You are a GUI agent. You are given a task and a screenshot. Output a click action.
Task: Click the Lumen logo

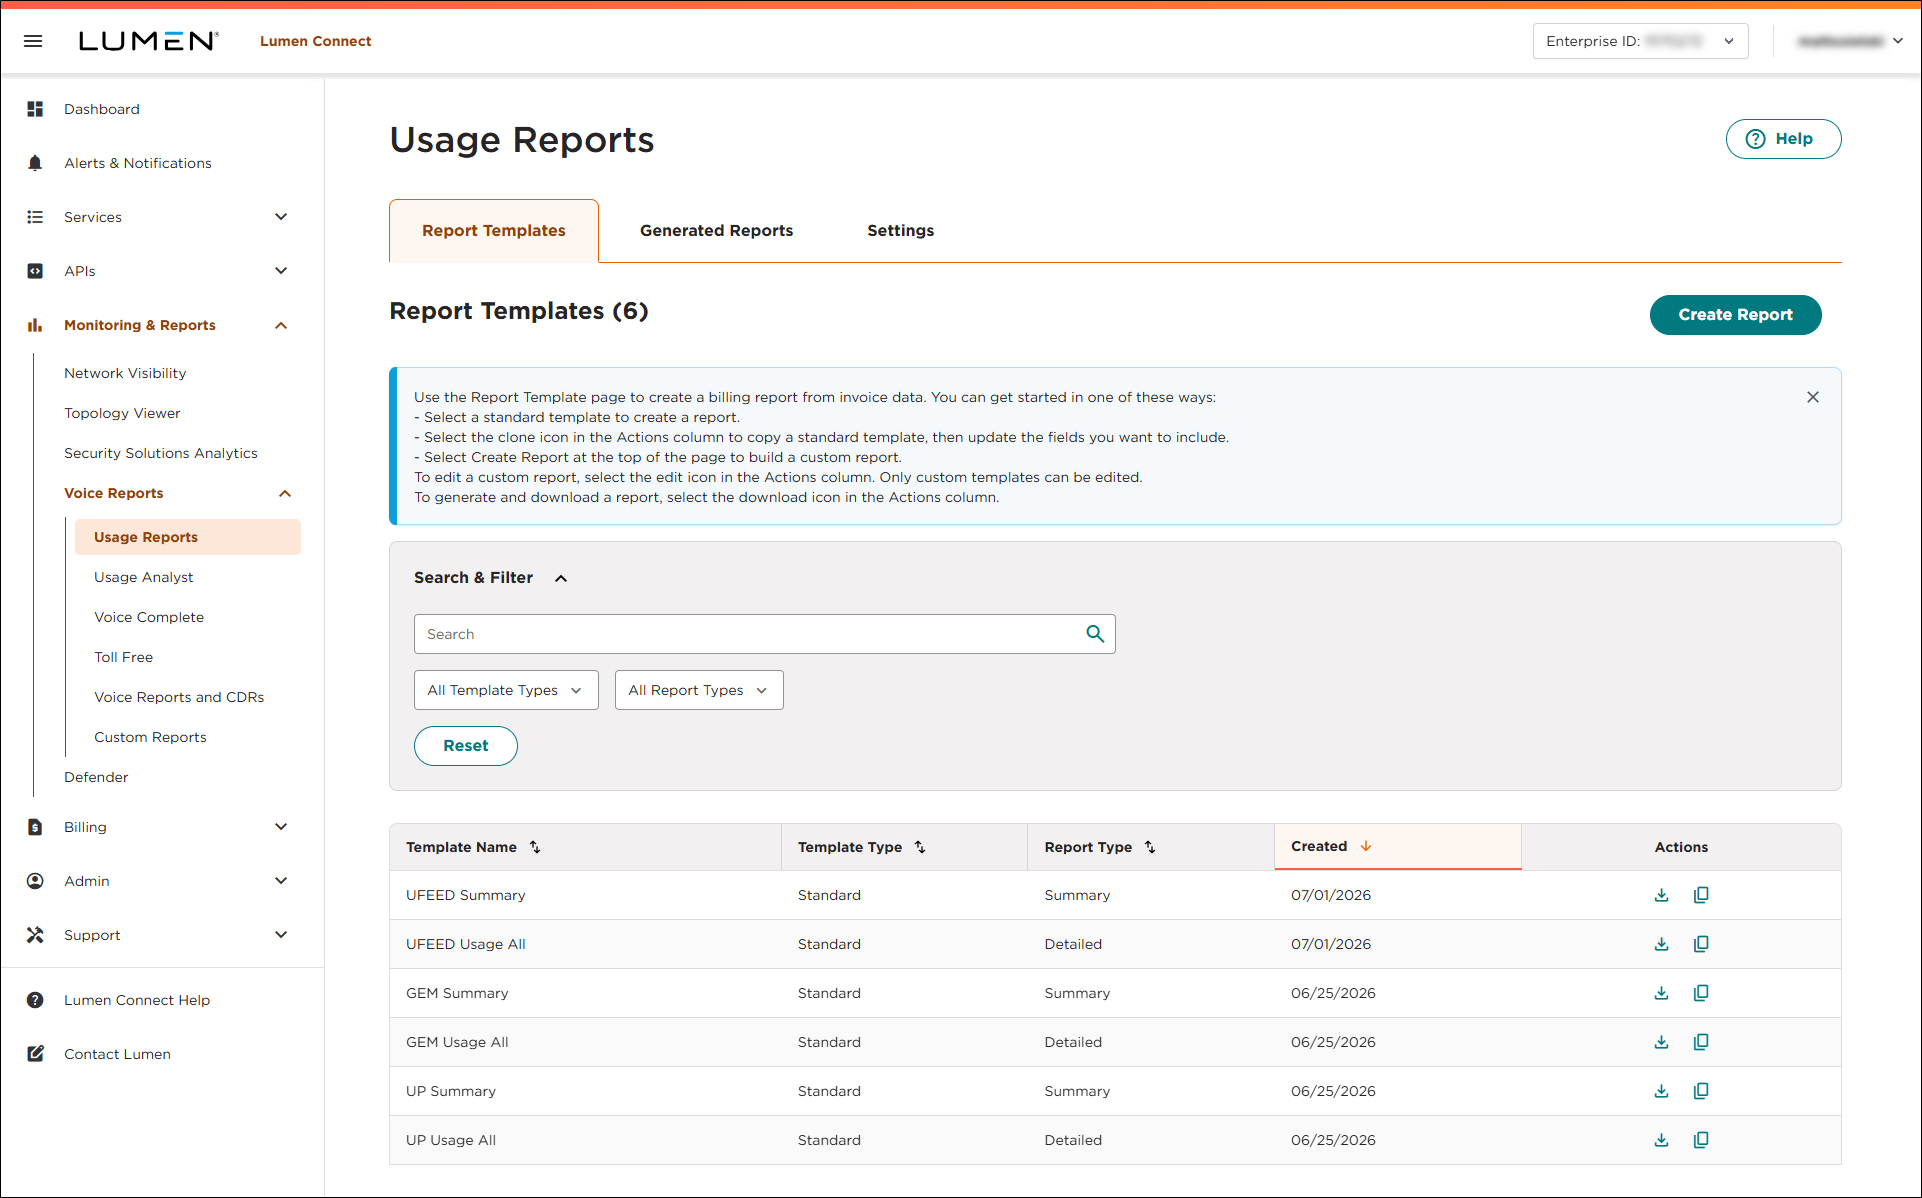click(148, 41)
